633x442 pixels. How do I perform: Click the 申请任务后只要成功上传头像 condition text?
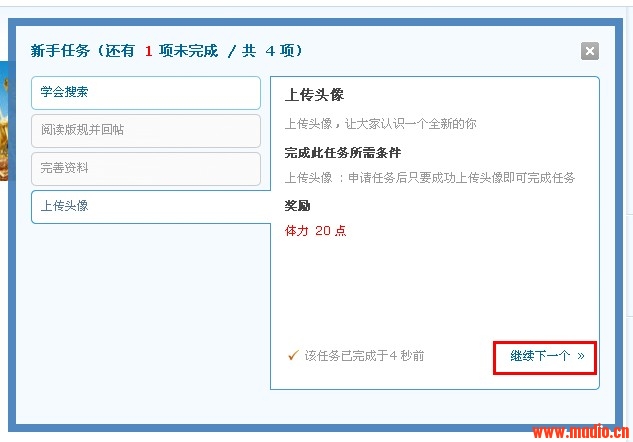pyautogui.click(x=430, y=178)
